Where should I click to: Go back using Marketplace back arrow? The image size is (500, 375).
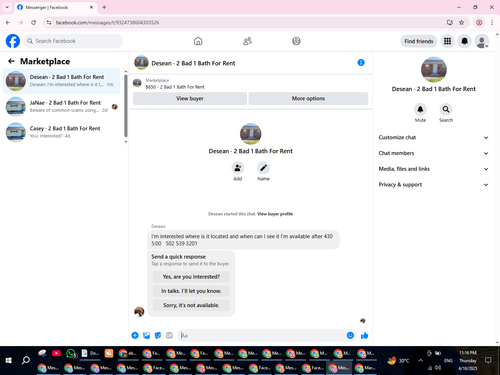point(11,61)
